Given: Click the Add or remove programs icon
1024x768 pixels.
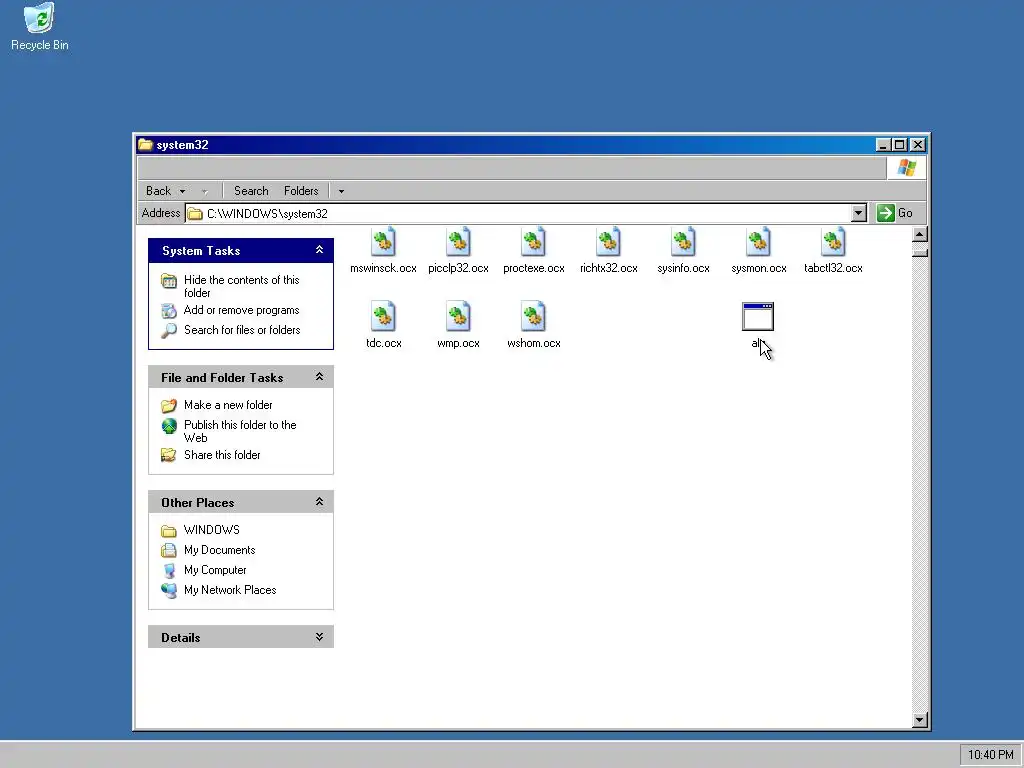Looking at the screenshot, I should (169, 310).
